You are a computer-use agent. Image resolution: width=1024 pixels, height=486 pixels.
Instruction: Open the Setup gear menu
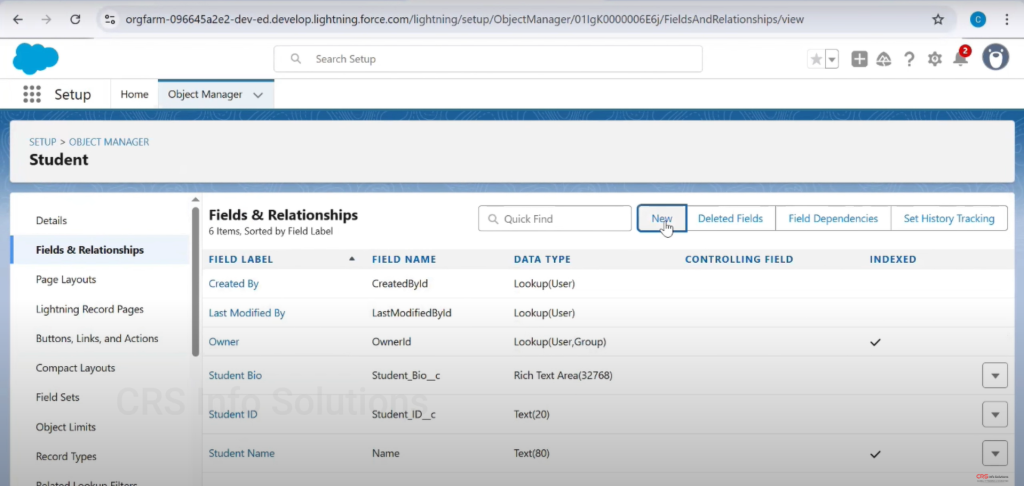point(935,59)
